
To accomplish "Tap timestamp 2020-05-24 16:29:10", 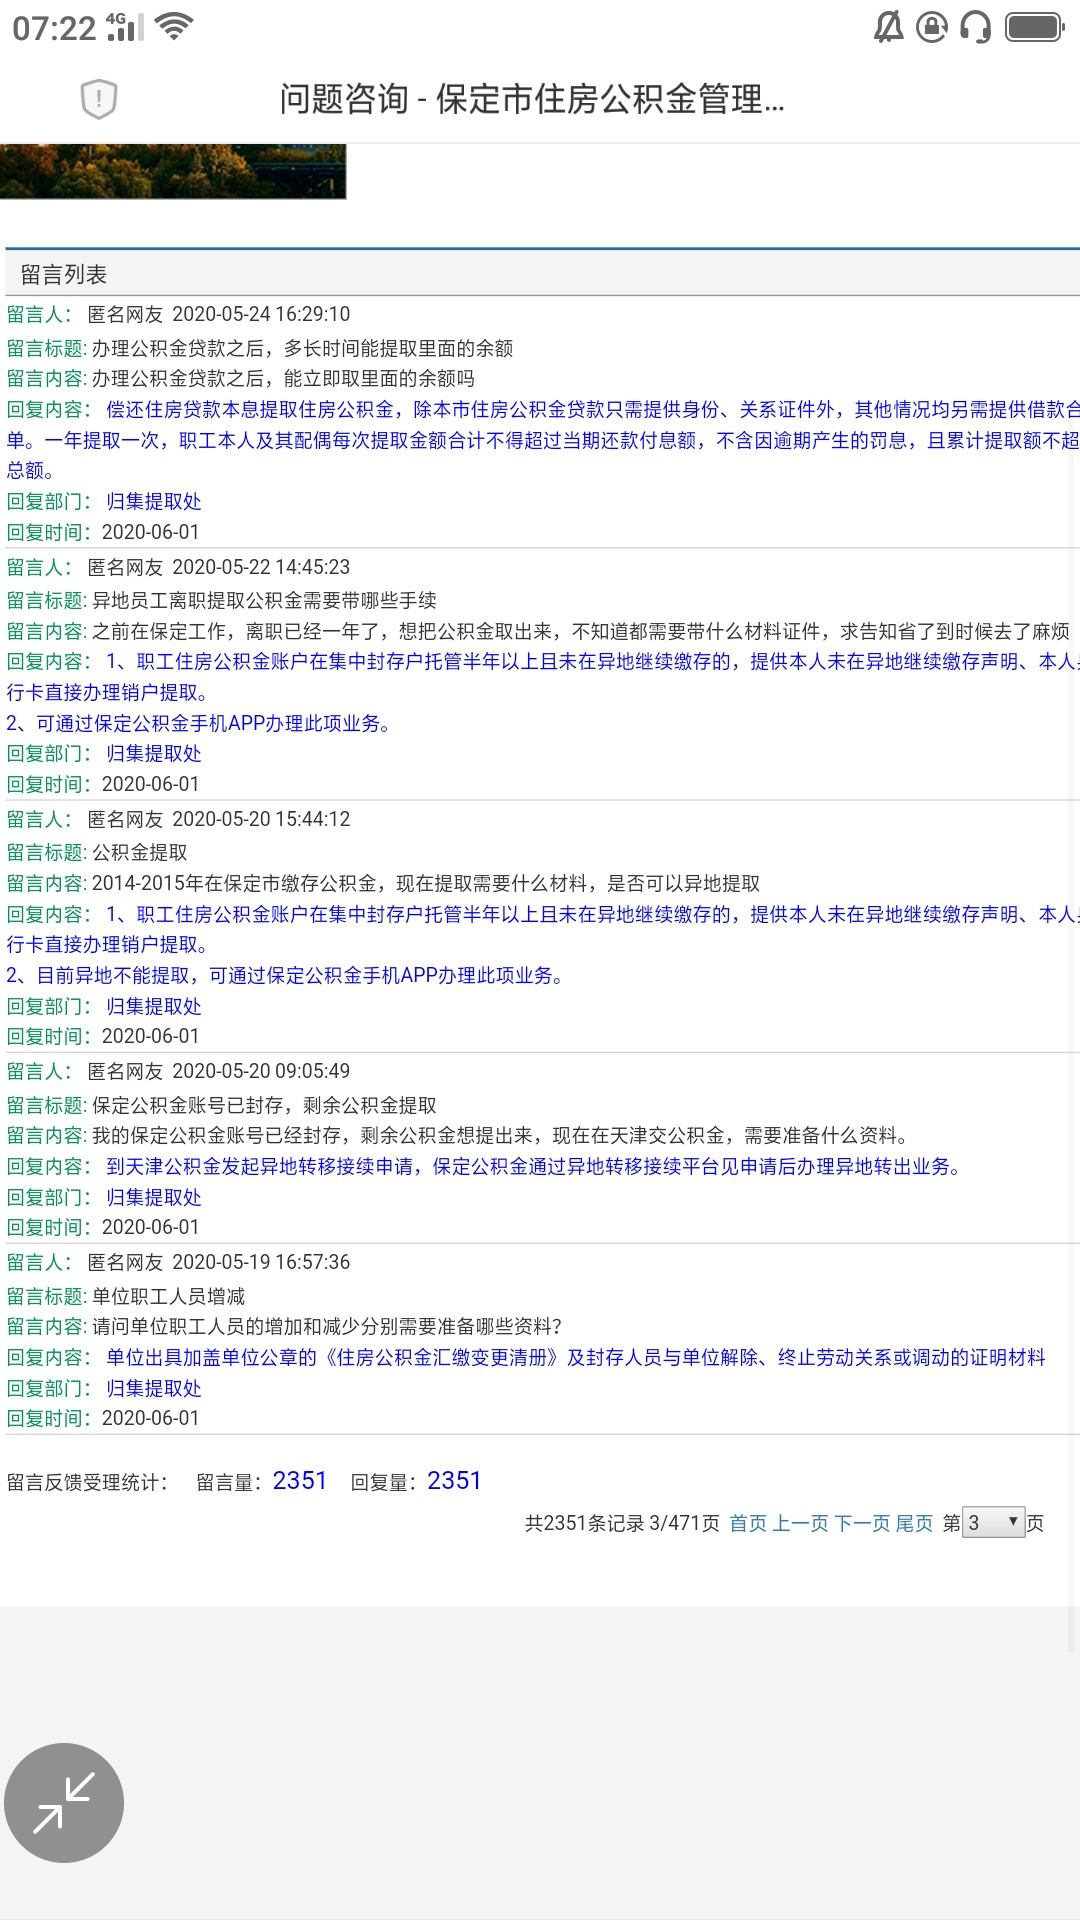I will (261, 314).
